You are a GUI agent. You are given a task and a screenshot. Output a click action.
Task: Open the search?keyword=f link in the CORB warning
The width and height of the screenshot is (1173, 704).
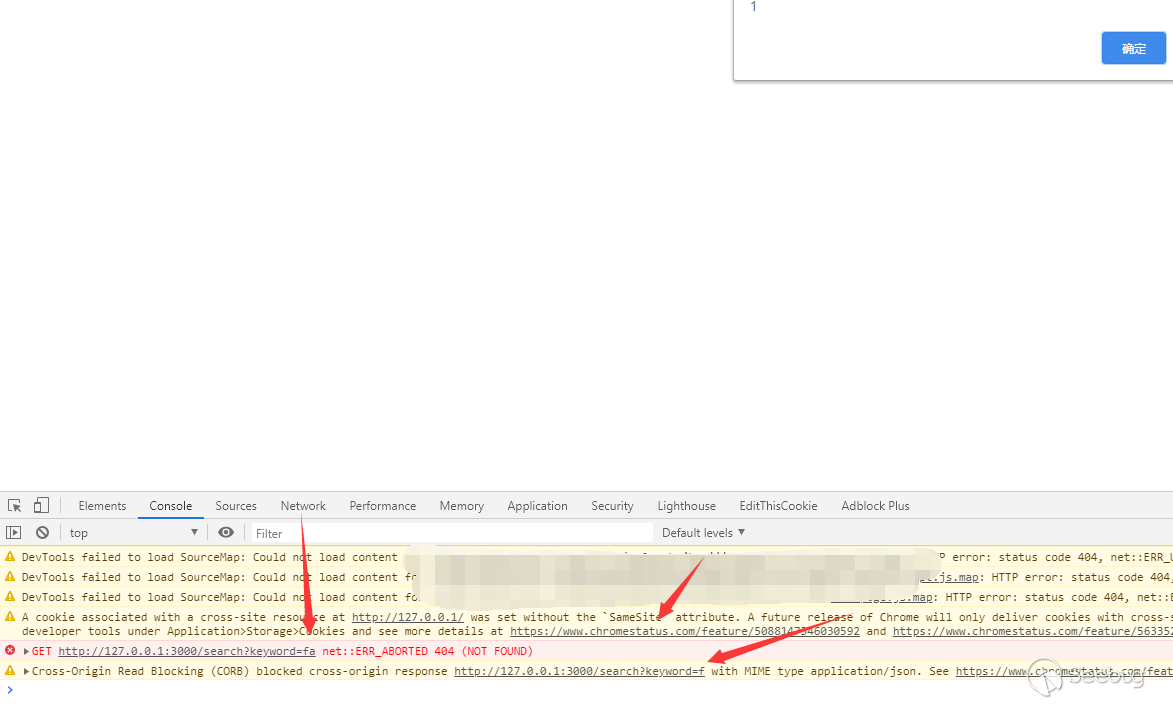click(x=579, y=671)
